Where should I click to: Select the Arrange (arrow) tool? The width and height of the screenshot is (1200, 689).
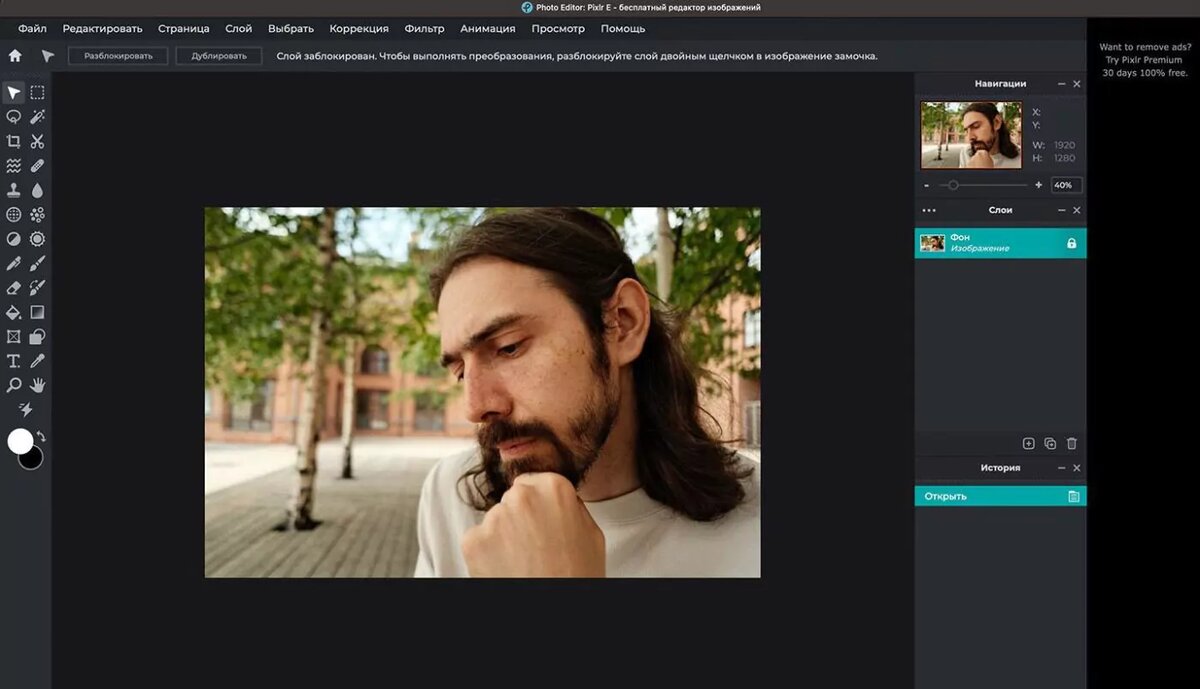(14, 93)
